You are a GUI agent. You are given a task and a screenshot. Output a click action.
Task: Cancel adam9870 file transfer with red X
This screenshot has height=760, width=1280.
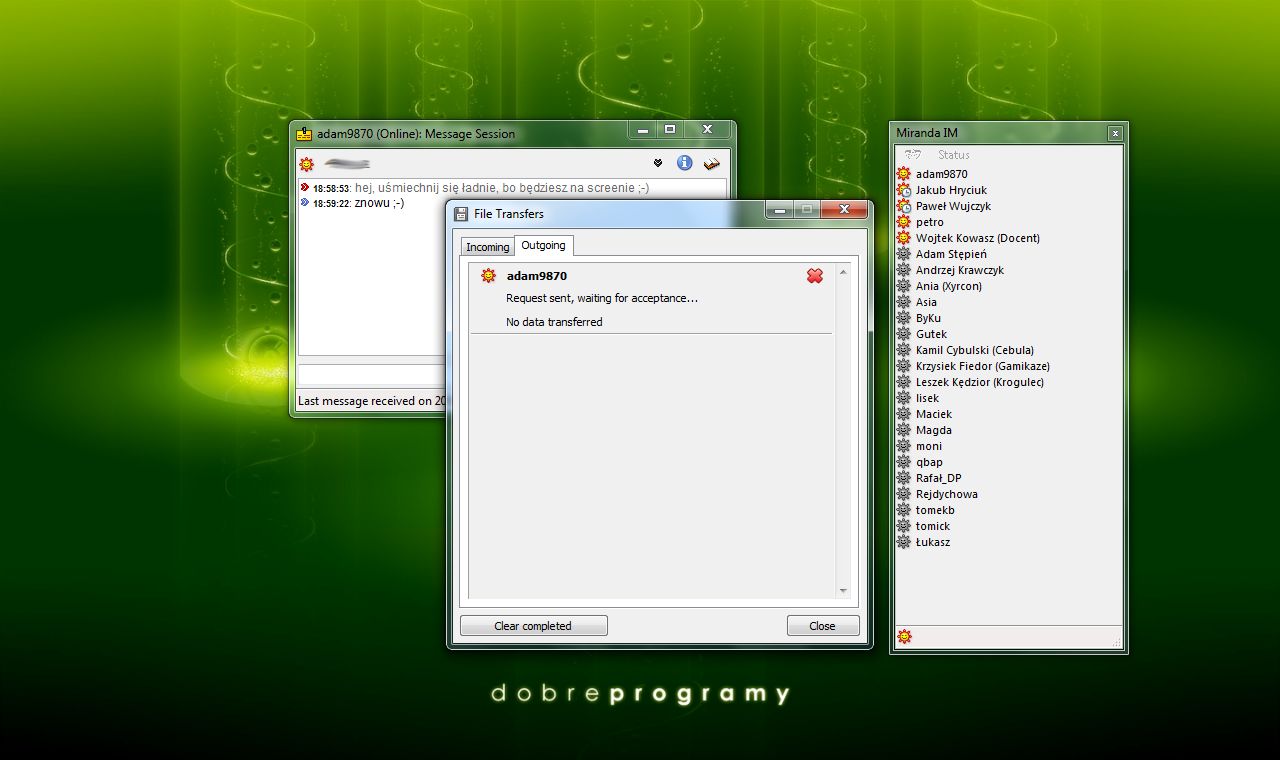tap(815, 276)
